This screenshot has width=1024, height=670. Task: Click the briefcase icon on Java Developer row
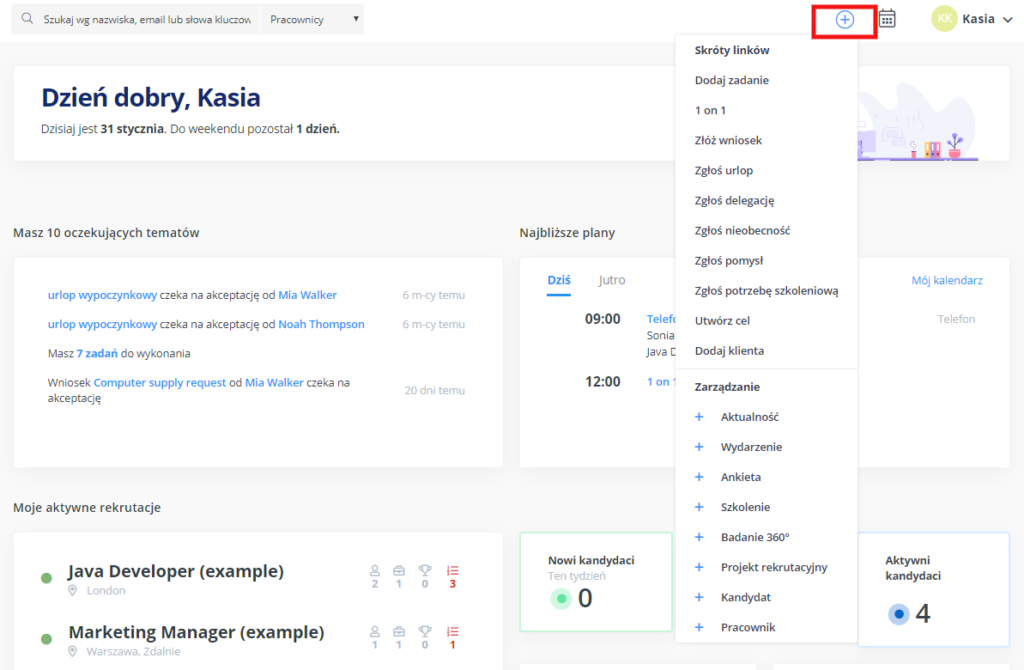400,572
